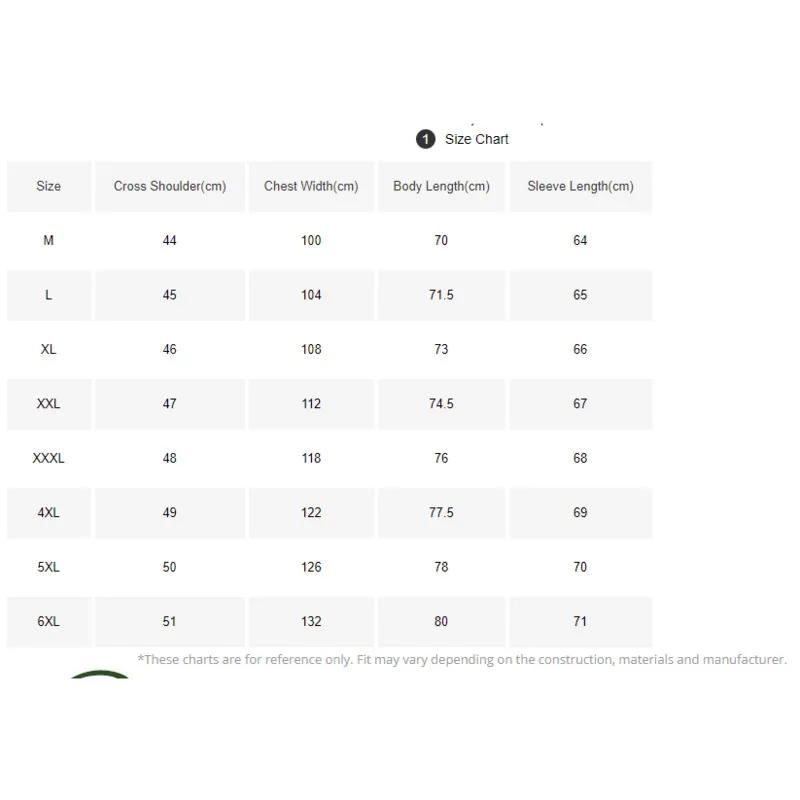
Task: Select the XL size row label
Action: 49,350
